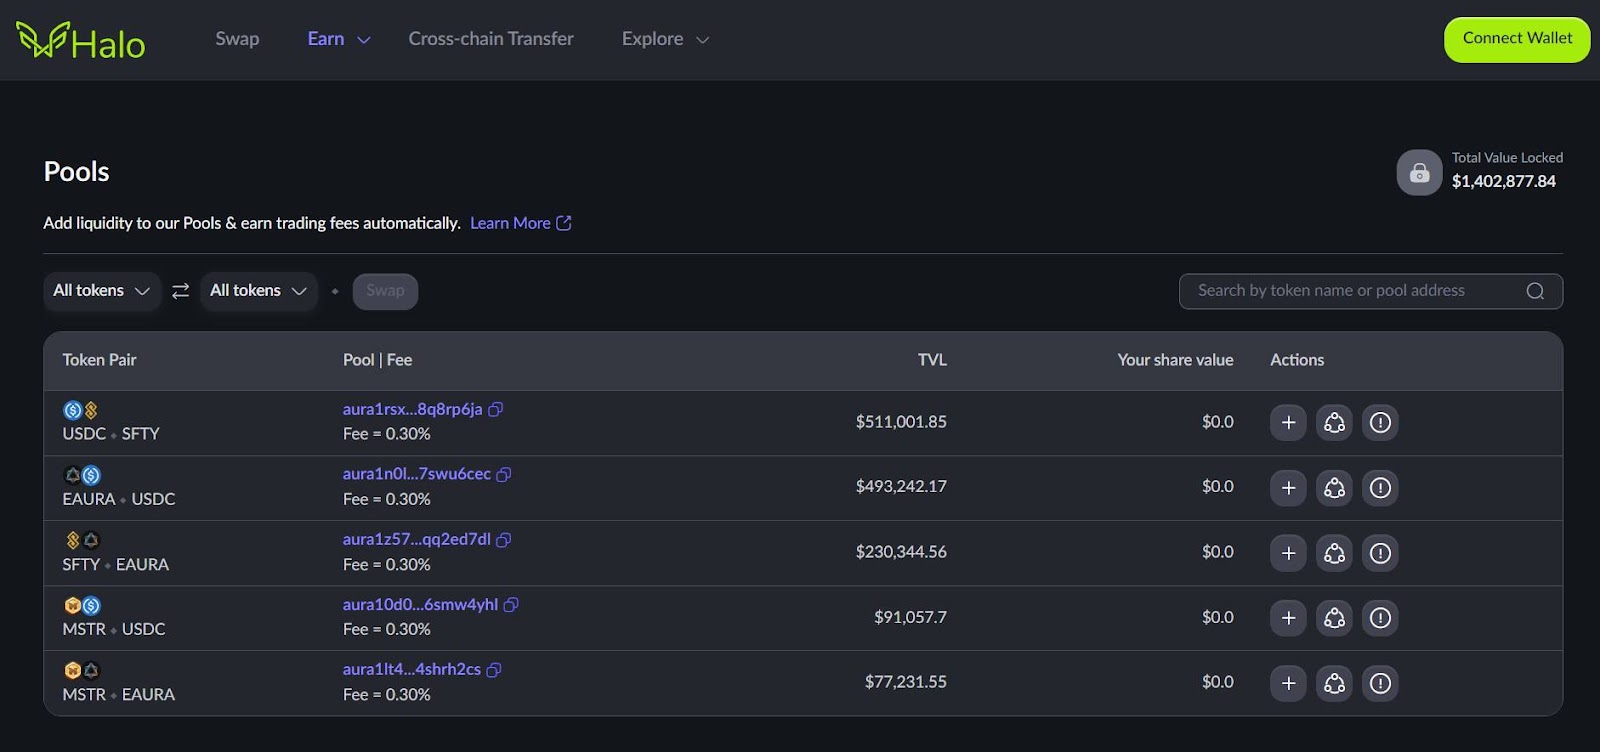Viewport: 1600px width, 752px height.
Task: View info for the MSTR EAURA pool
Action: 1380,683
